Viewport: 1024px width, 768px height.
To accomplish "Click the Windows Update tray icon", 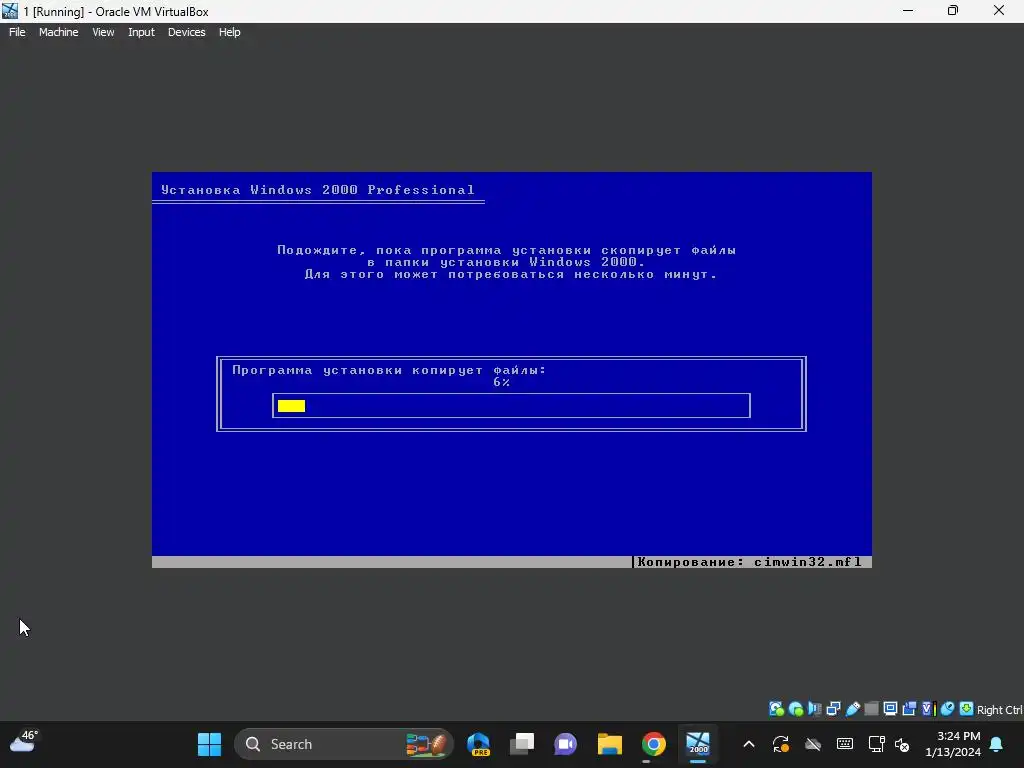I will 780,744.
